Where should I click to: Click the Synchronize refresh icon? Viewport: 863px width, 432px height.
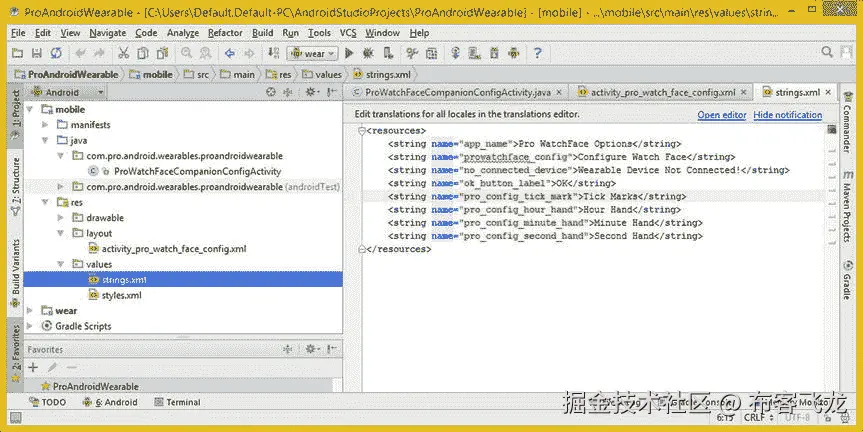56,53
